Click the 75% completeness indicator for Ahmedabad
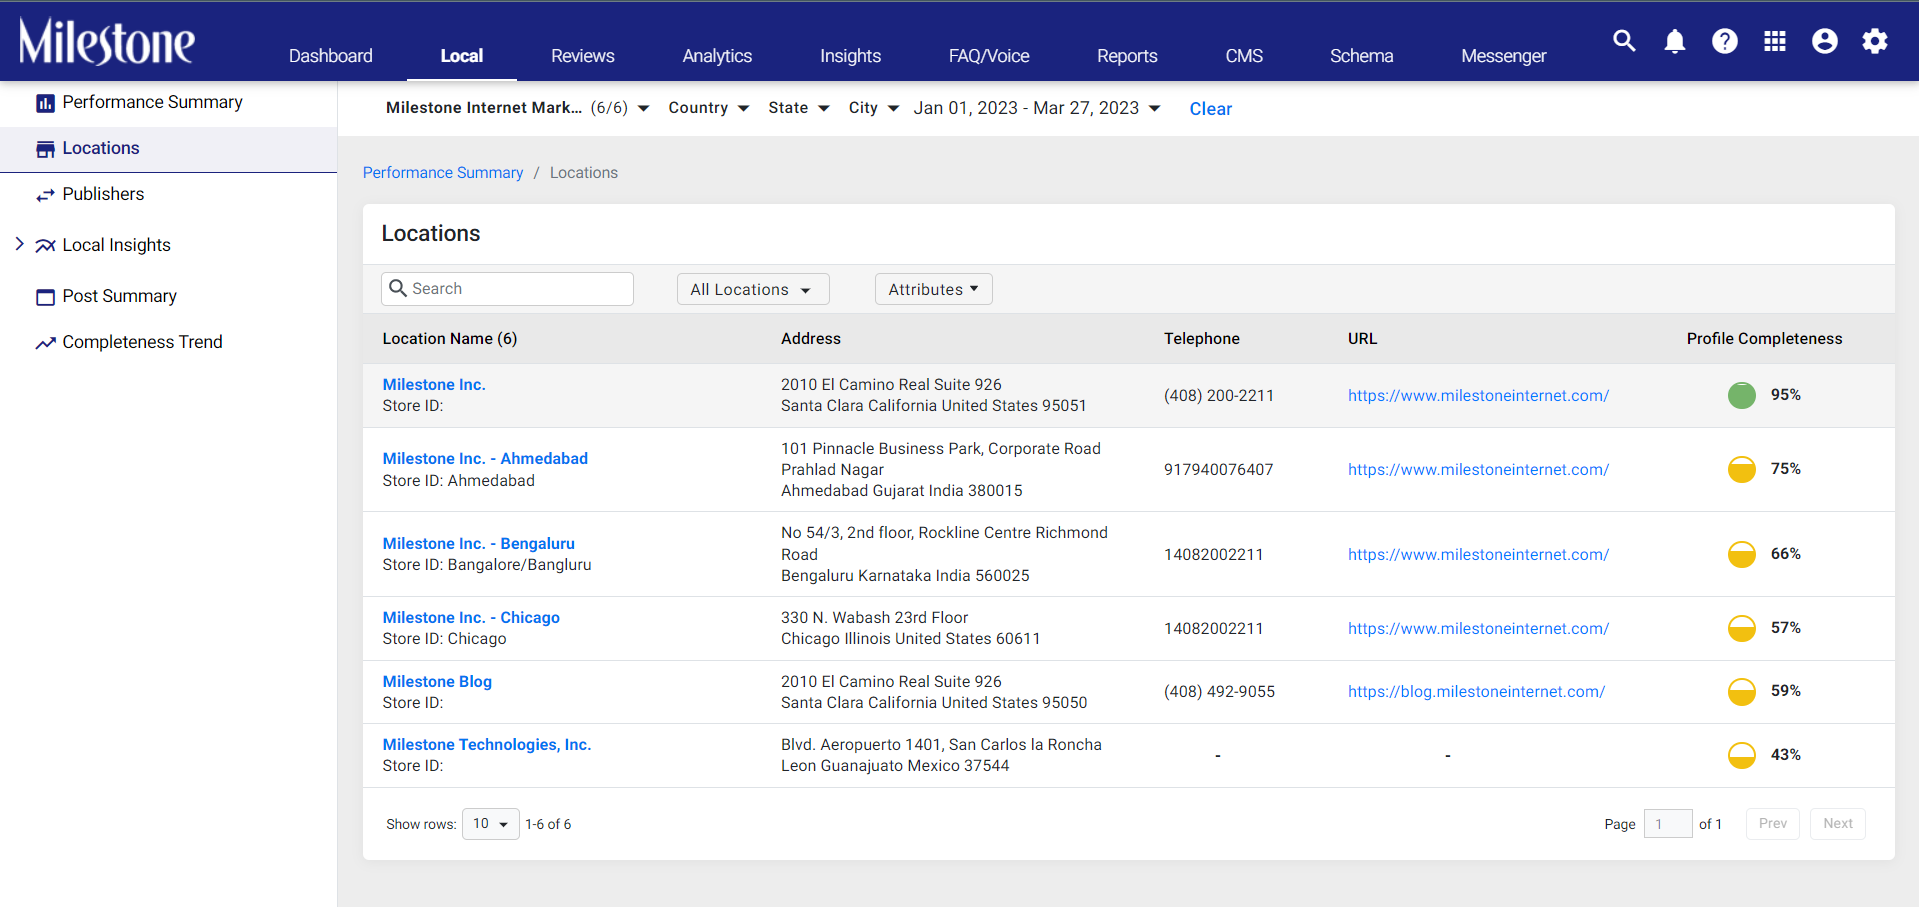Viewport: 1919px width, 907px height. (x=1742, y=469)
